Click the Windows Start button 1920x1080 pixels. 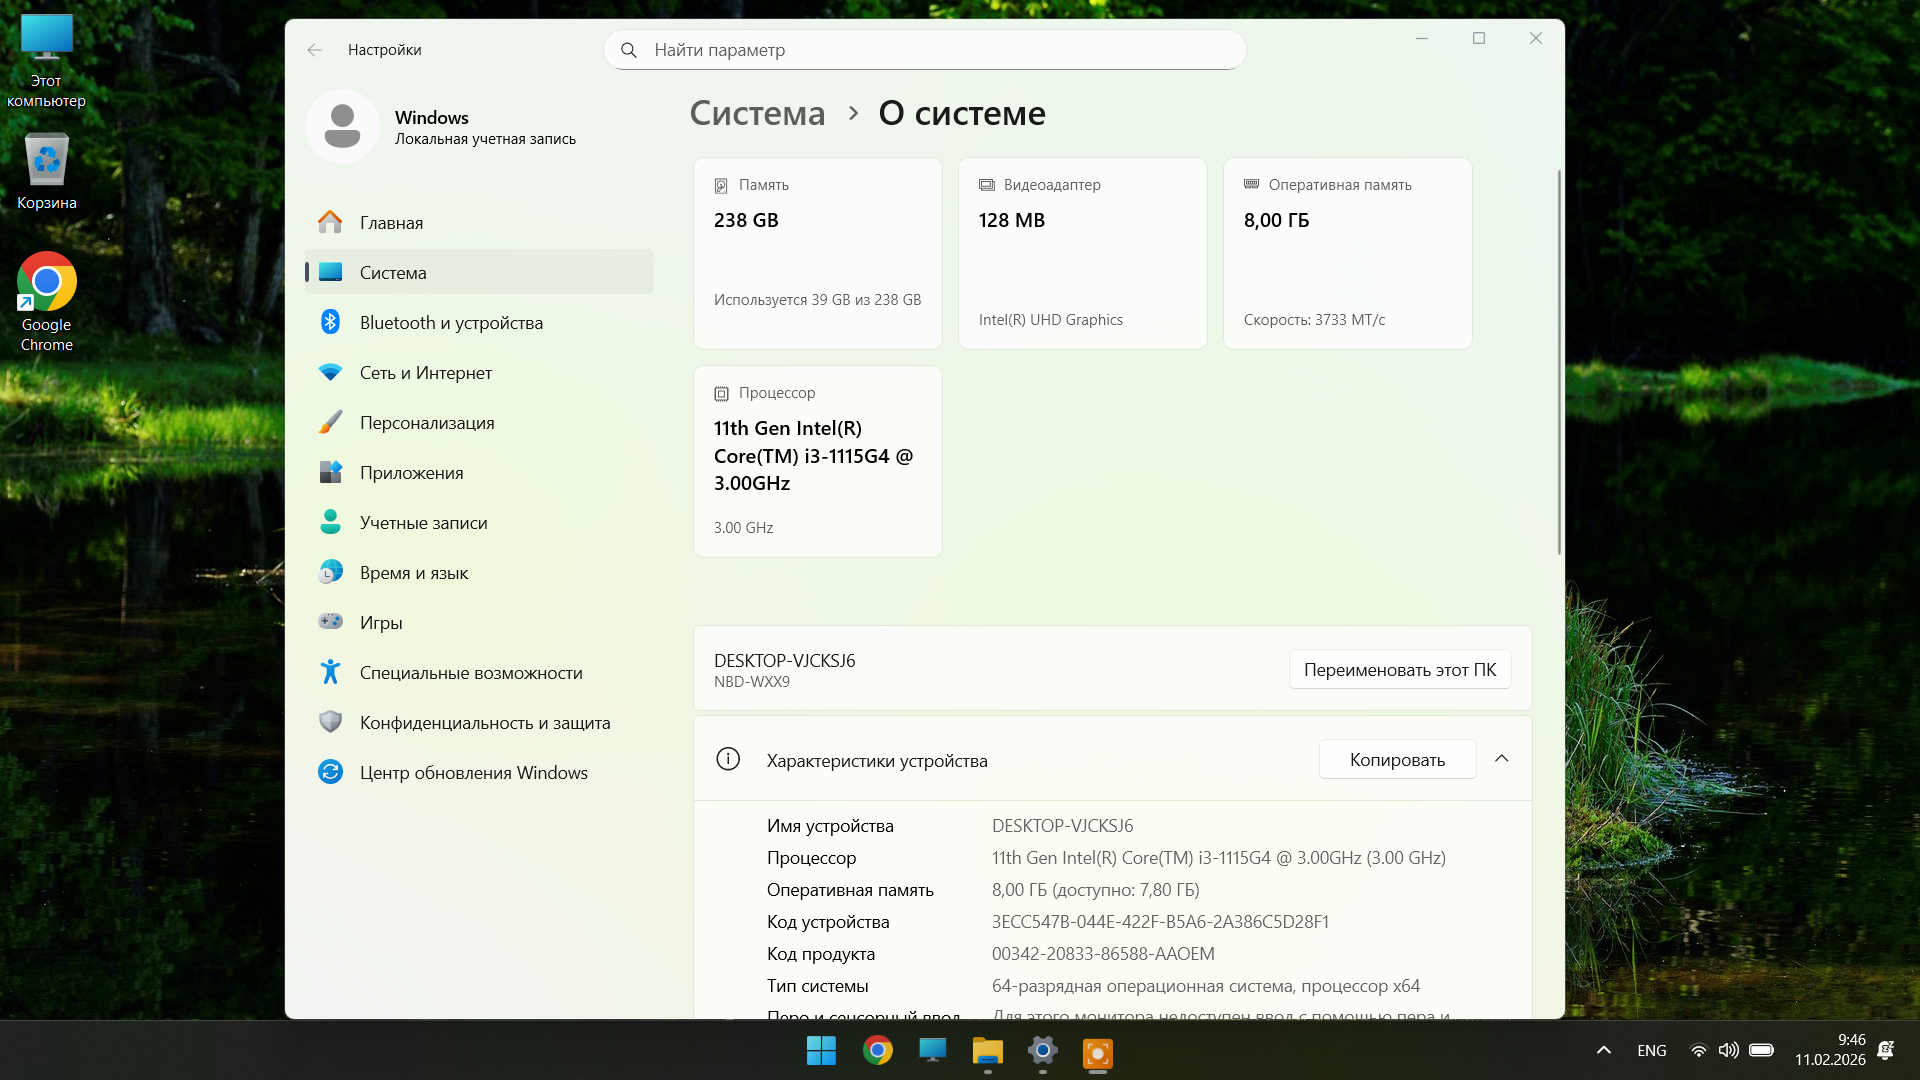821,1051
